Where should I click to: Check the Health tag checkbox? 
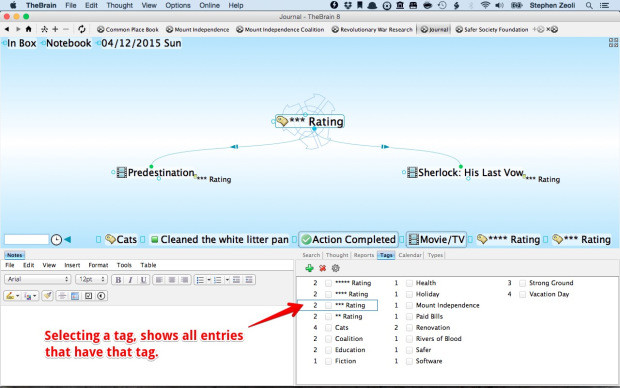(409, 283)
